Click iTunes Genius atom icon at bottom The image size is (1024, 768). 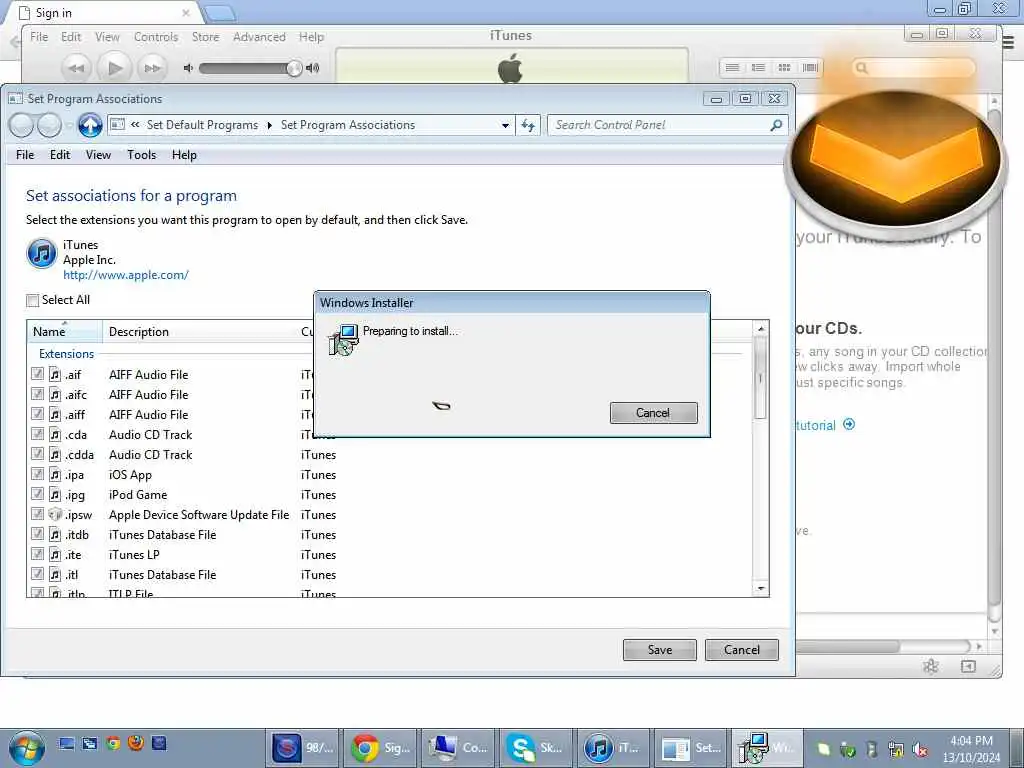931,666
